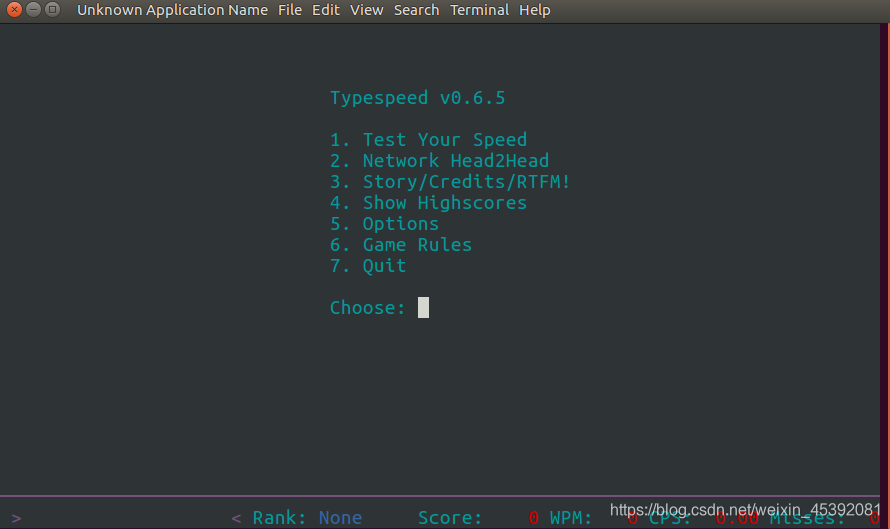Image resolution: width=890 pixels, height=529 pixels.
Task: Click the minimize window button
Action: [x=33, y=10]
